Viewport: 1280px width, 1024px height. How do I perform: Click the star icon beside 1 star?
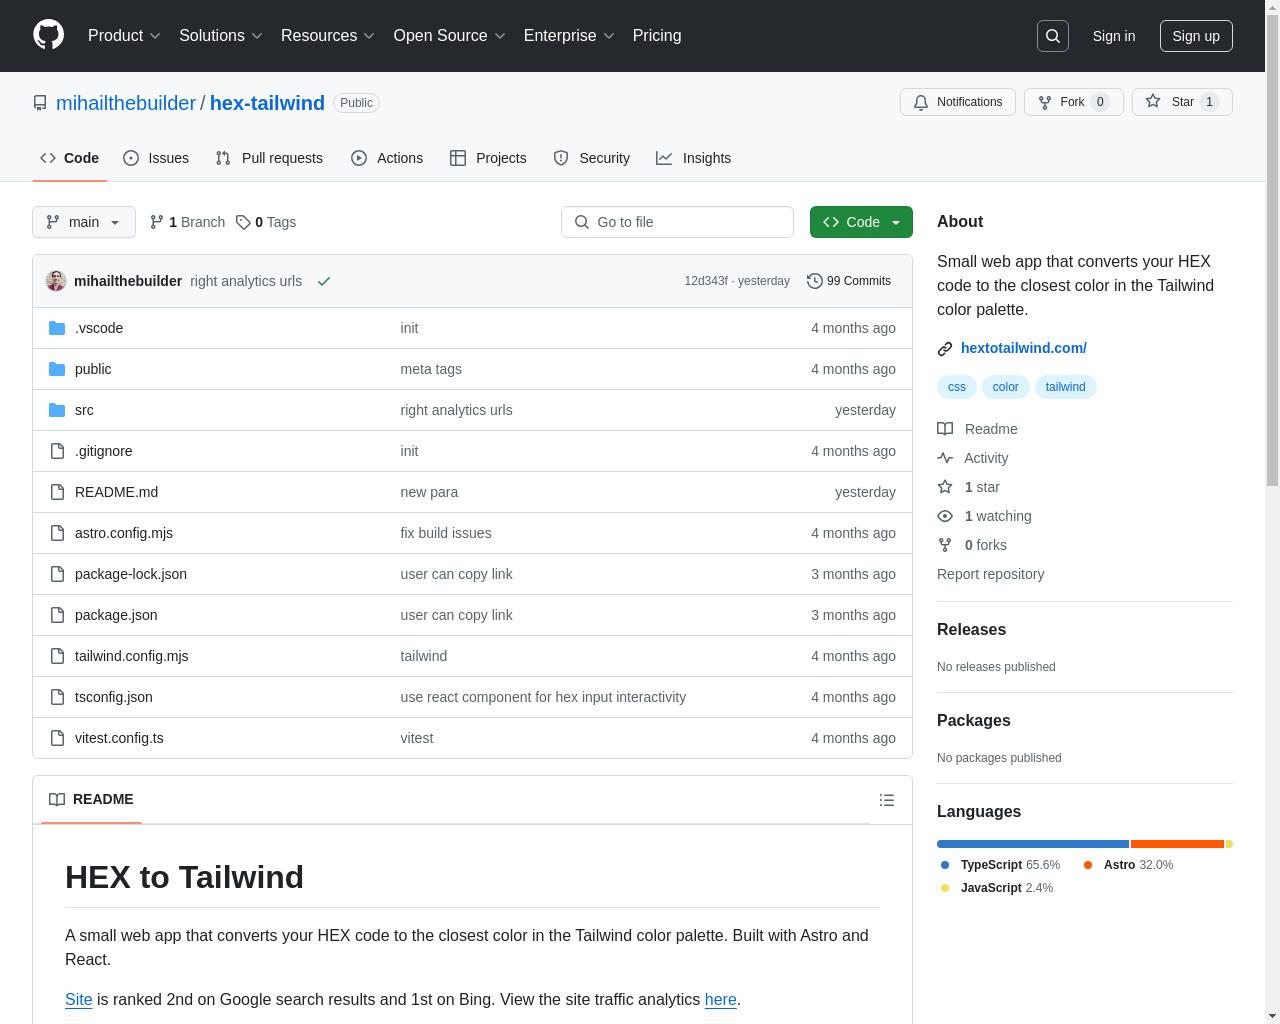coord(945,487)
